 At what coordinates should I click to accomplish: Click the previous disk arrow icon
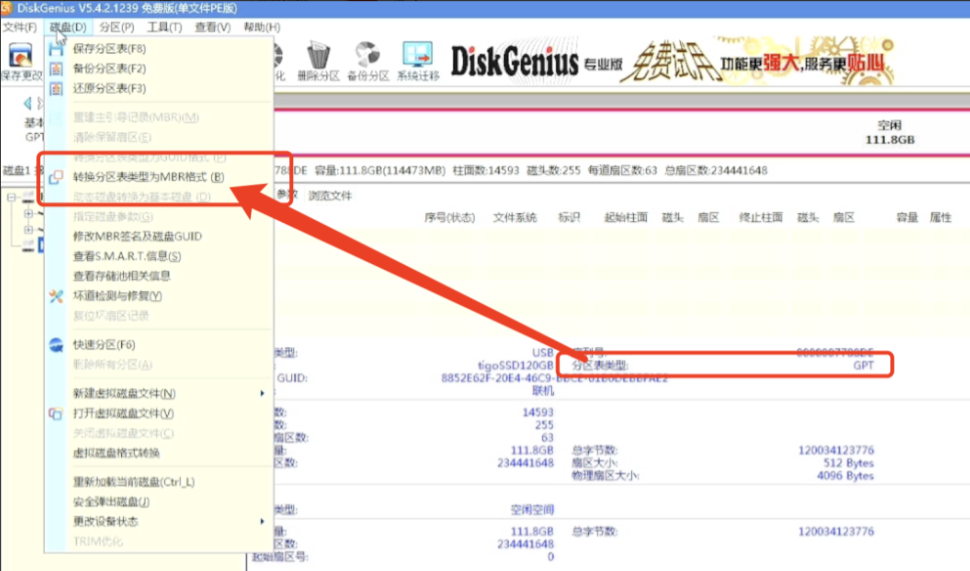pyautogui.click(x=27, y=103)
